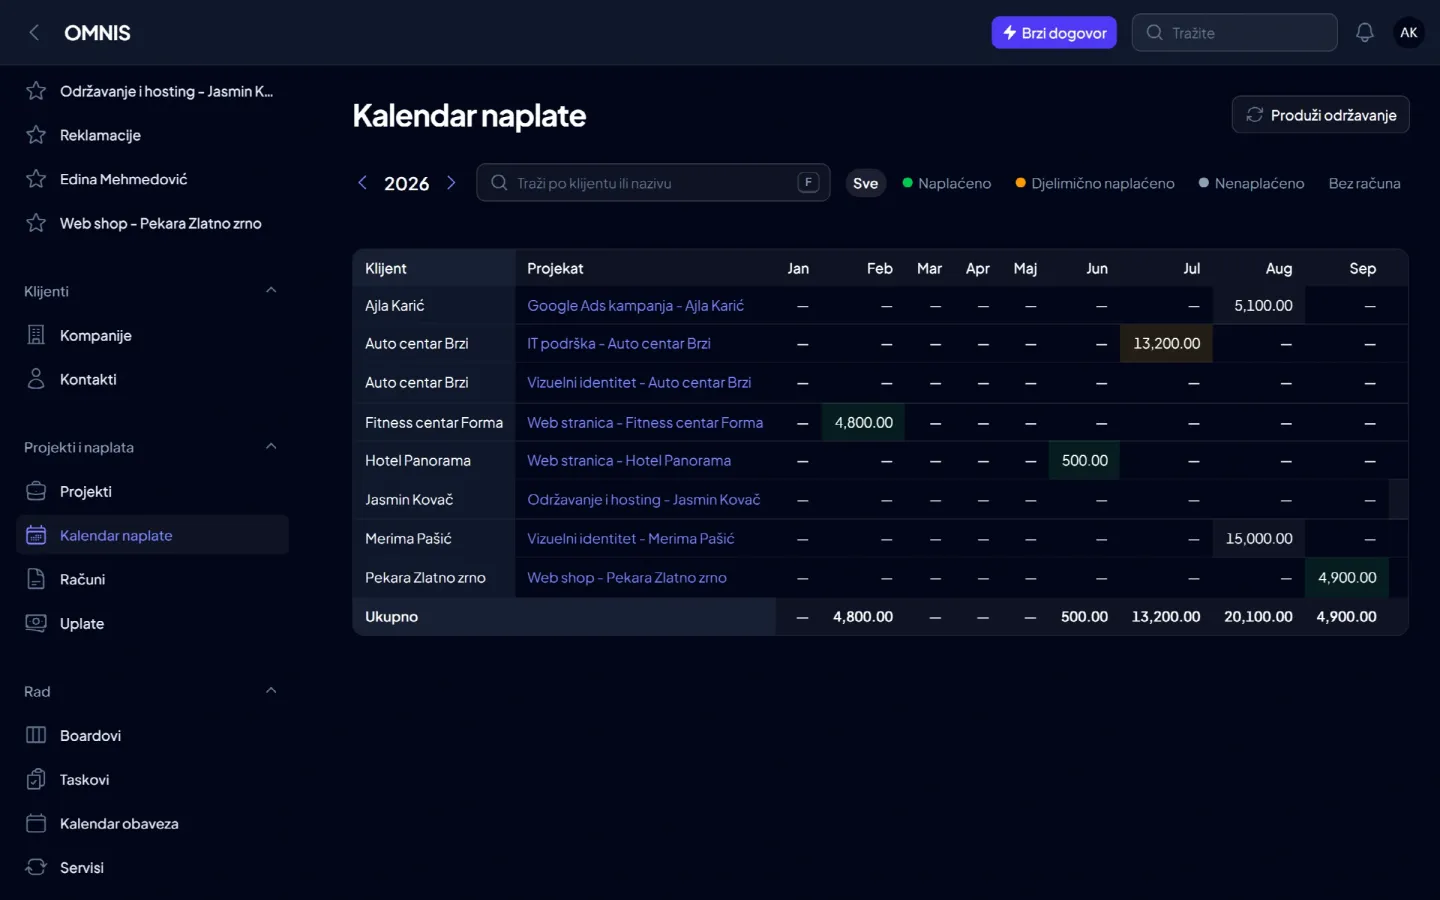Click the global Tražite search field
Viewport: 1440px width, 900px height.
point(1235,33)
